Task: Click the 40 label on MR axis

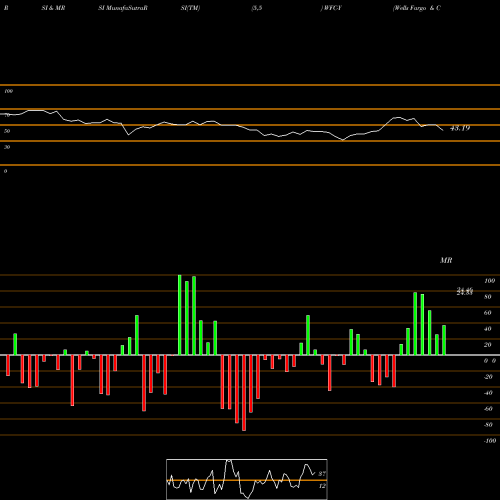Action: pos(488,329)
